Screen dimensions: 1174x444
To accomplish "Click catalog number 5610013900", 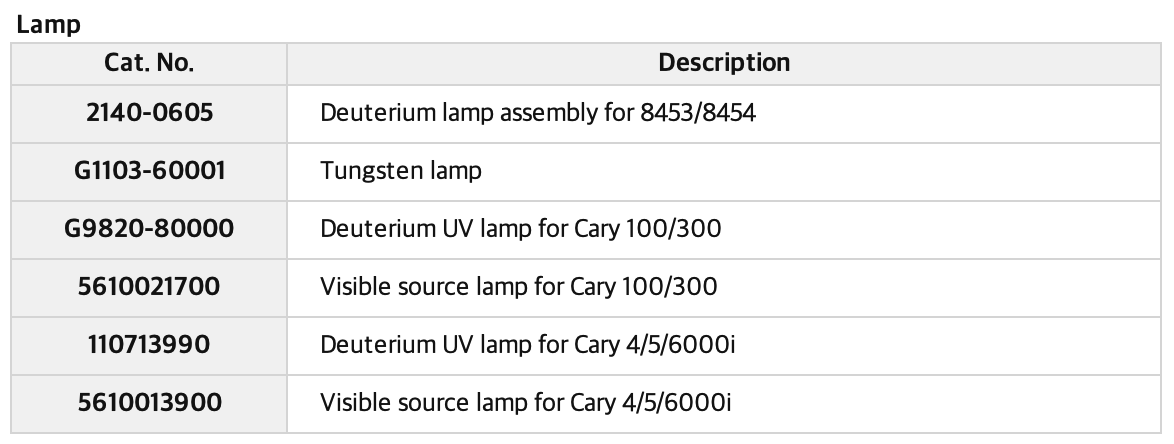I will [x=149, y=403].
